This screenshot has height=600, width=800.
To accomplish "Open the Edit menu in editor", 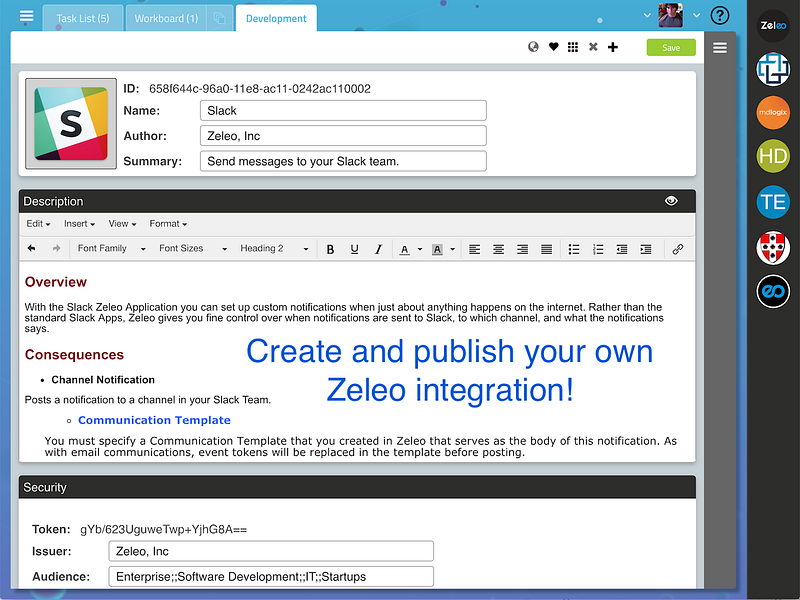I will 38,223.
